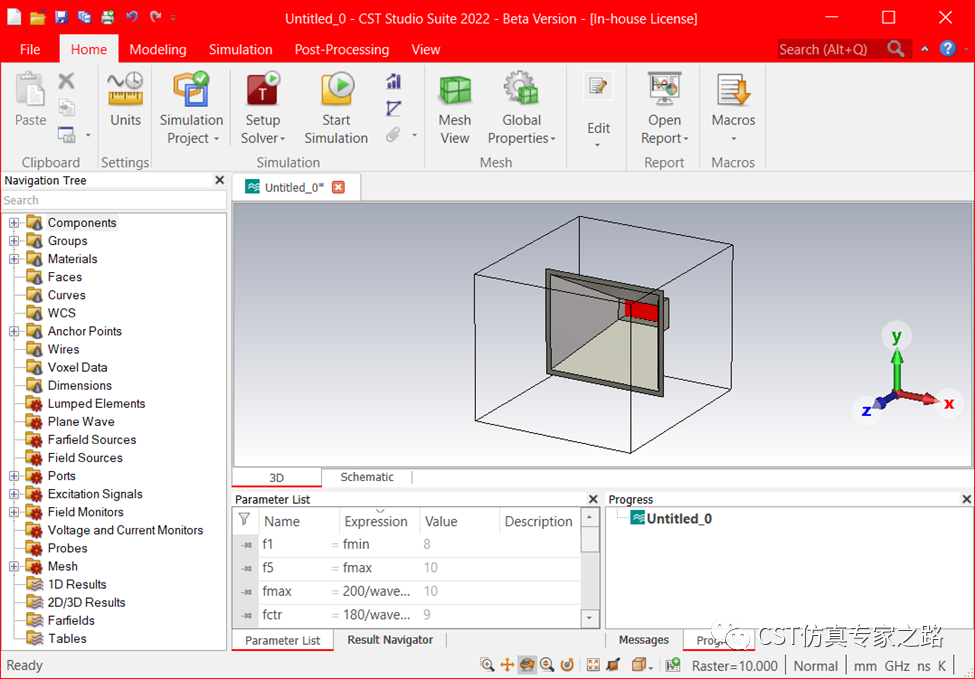Click the Copy icon in Clipboard group

click(x=67, y=108)
